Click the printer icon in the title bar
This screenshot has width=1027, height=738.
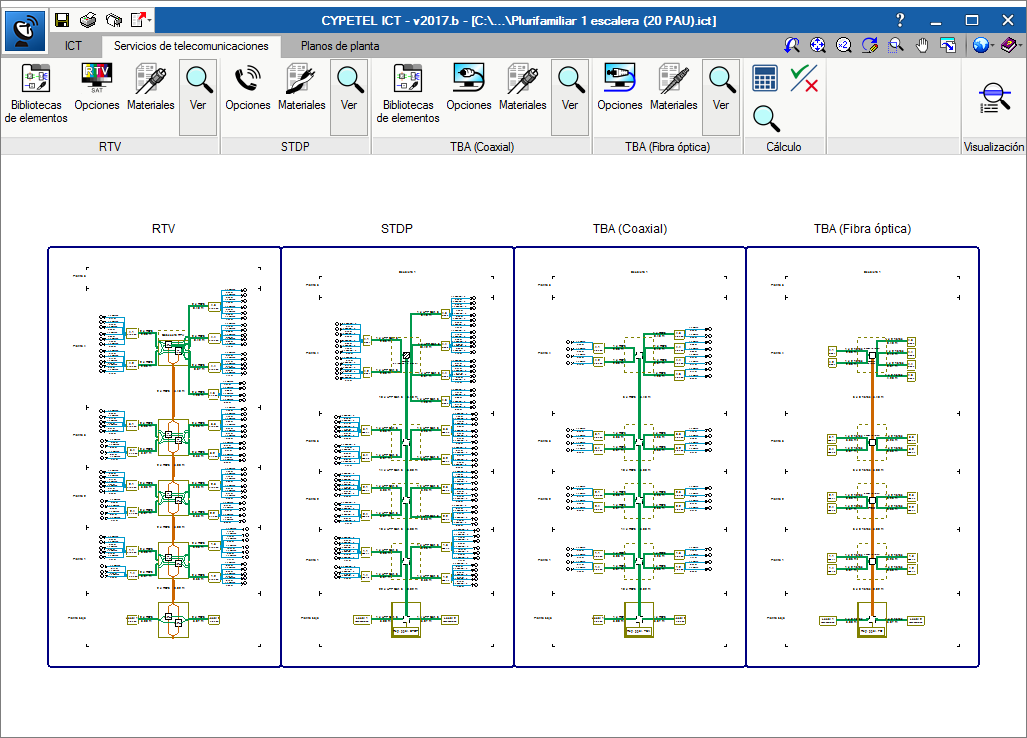click(88, 20)
